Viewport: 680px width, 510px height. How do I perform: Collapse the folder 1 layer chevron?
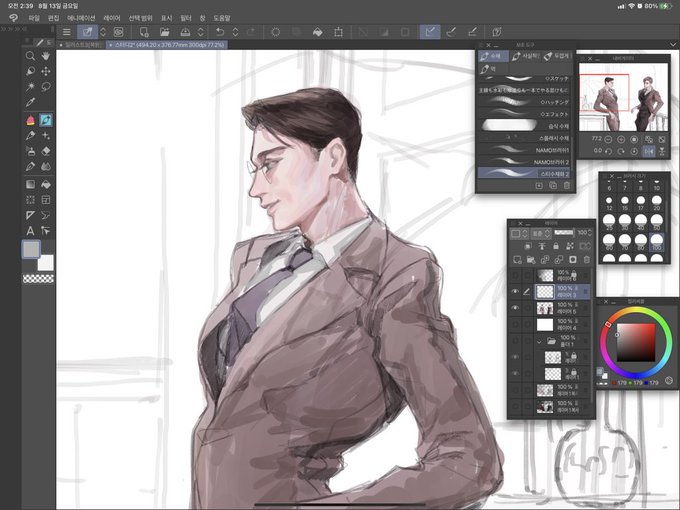(x=539, y=341)
